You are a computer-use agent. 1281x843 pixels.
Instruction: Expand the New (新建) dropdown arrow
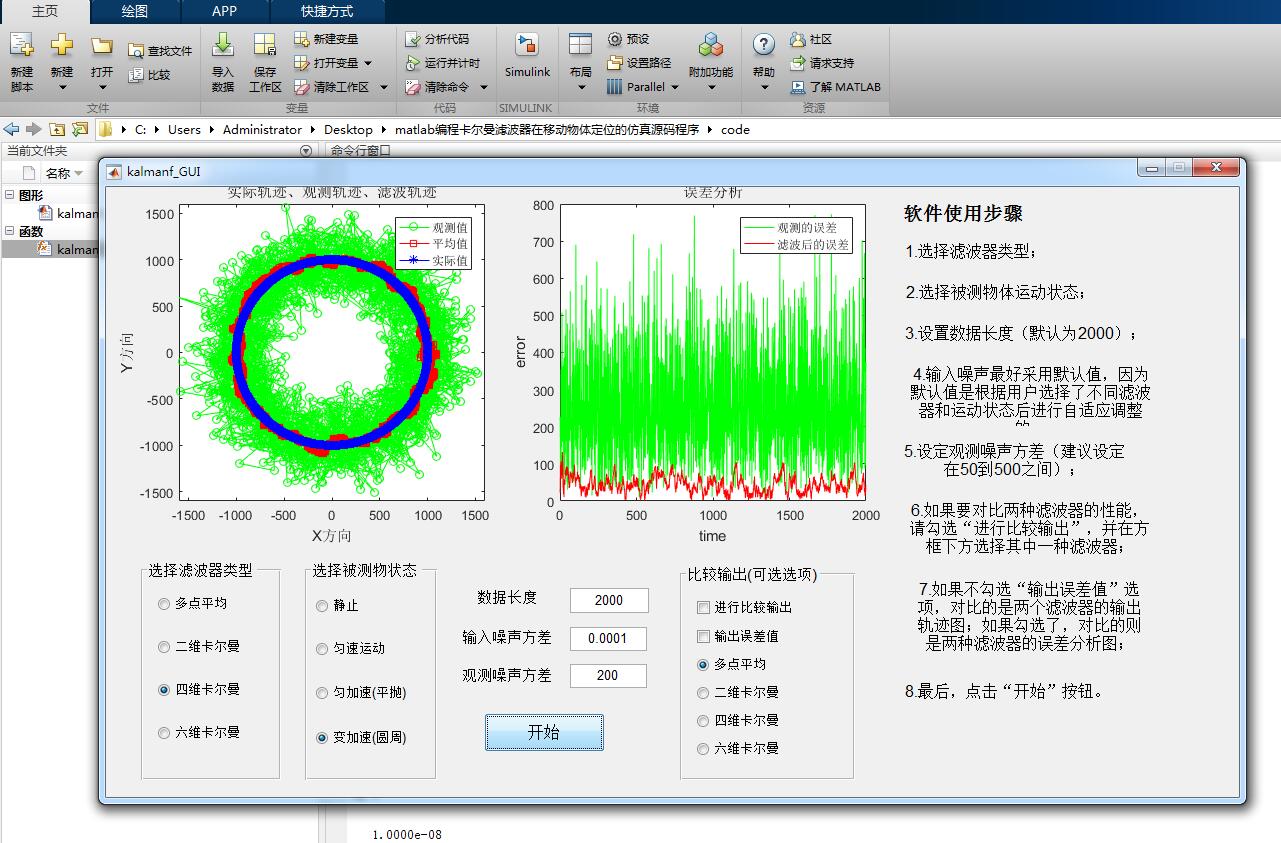pos(62,87)
